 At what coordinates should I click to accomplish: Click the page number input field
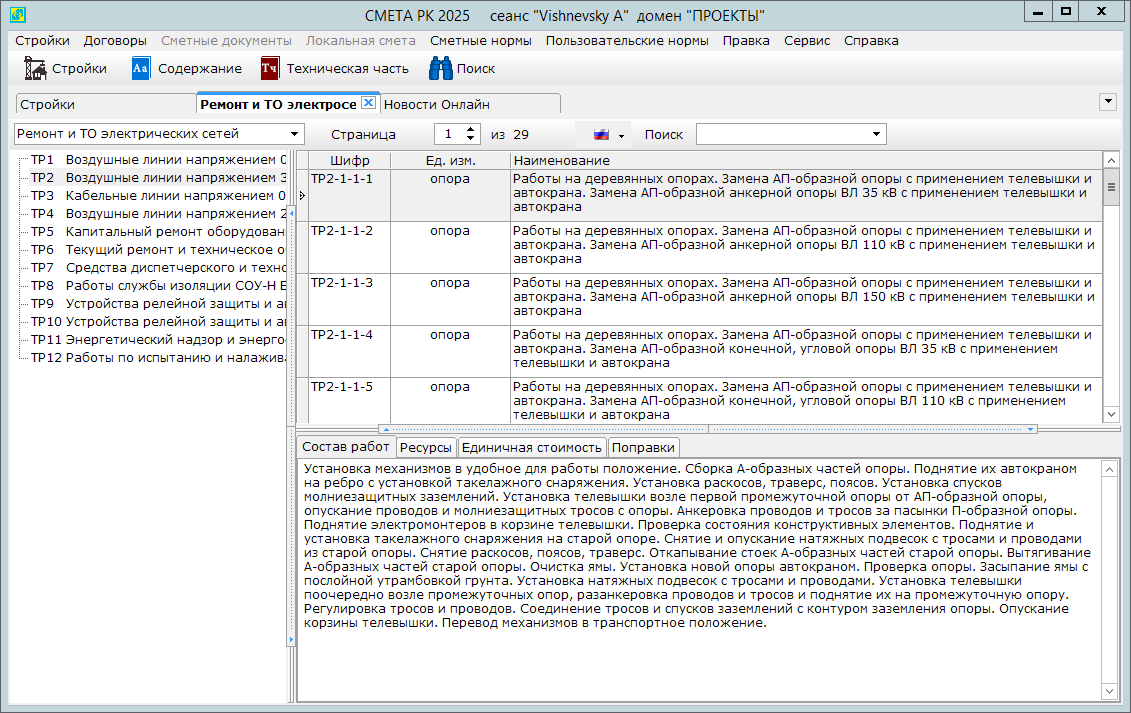point(449,134)
